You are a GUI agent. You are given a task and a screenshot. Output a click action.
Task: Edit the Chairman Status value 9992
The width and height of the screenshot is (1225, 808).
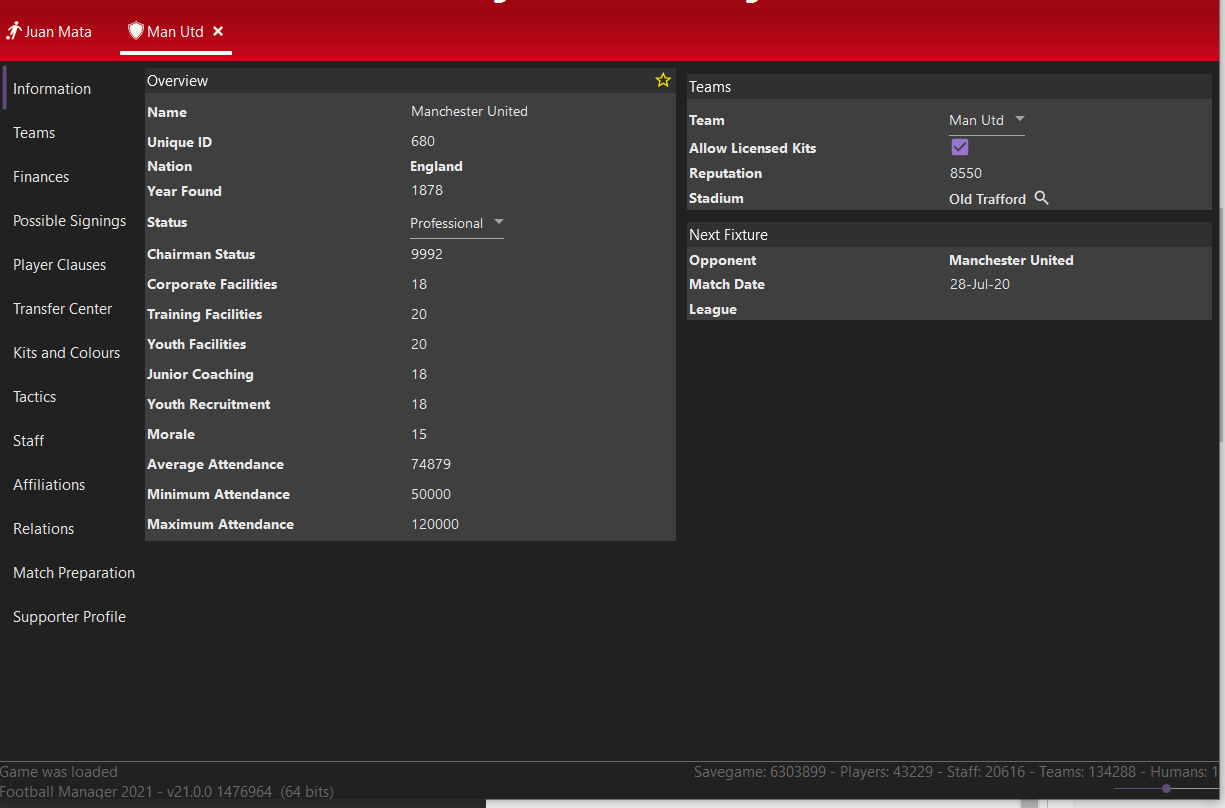point(427,254)
